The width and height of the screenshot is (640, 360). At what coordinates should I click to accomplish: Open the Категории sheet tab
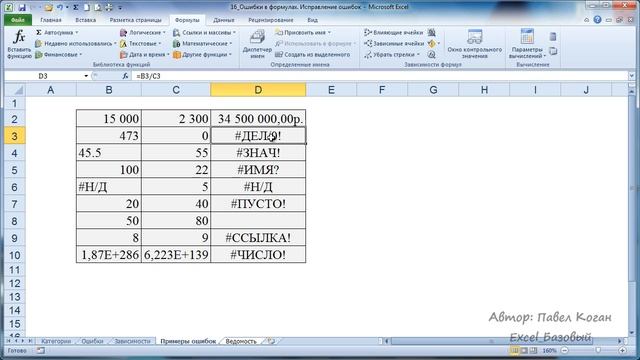(x=56, y=341)
